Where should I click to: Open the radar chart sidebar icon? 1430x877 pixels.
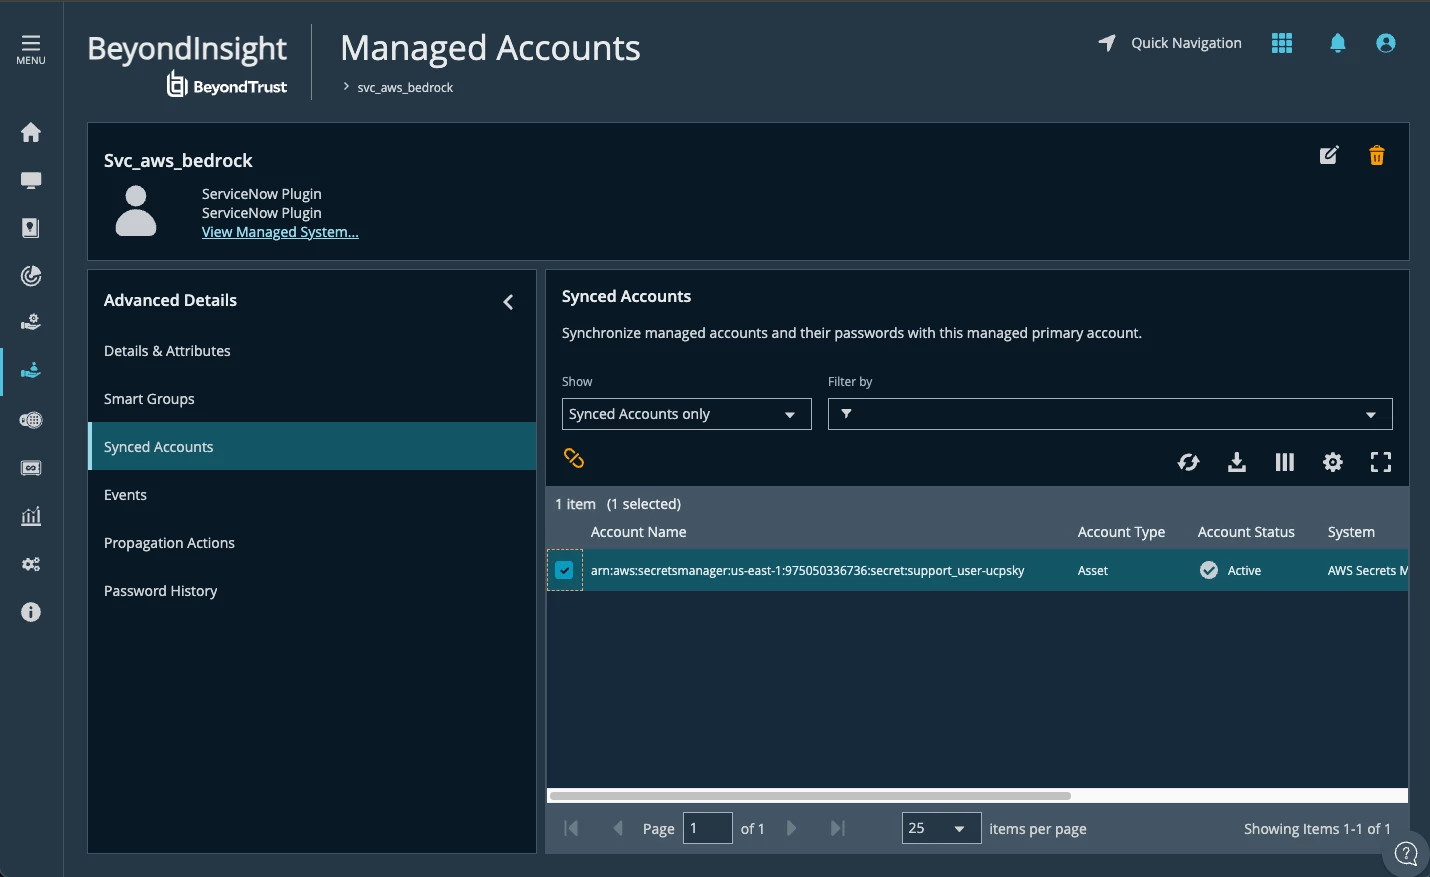tap(31, 276)
